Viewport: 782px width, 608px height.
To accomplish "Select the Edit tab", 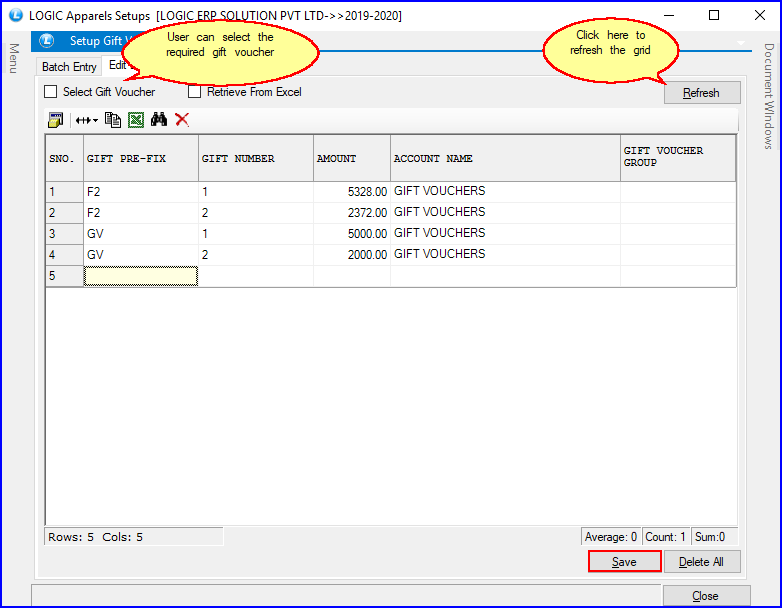I will (x=117, y=66).
